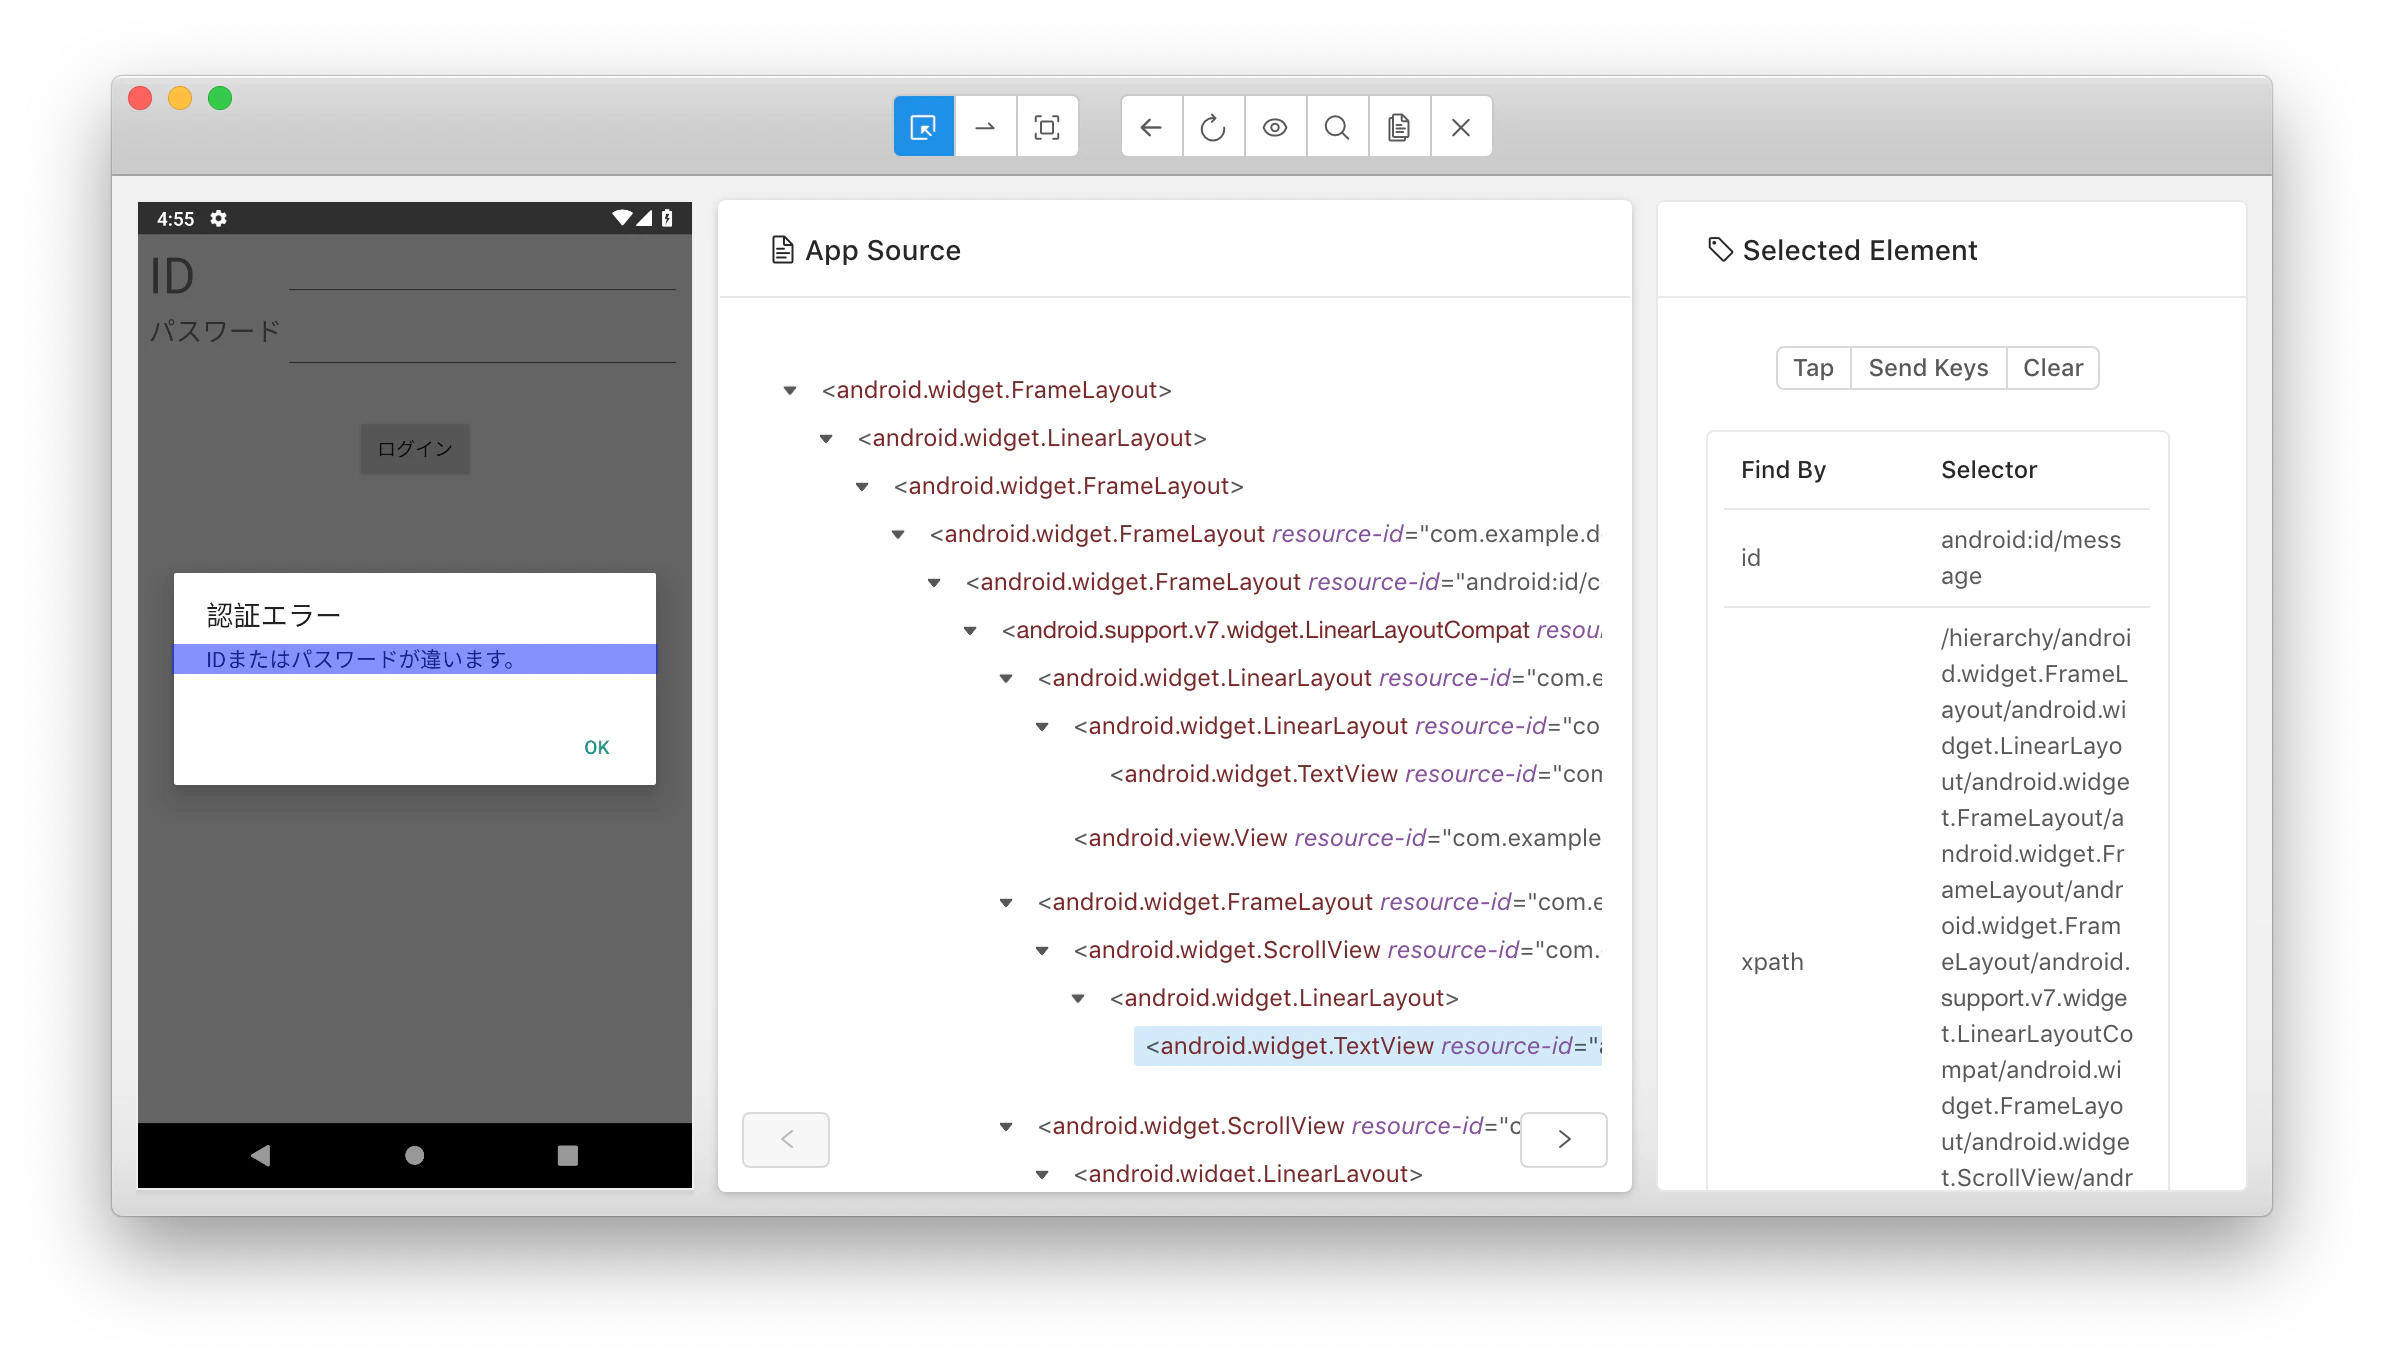2384x1364 pixels.
Task: Select the android.view.View node
Action: tap(1337, 838)
